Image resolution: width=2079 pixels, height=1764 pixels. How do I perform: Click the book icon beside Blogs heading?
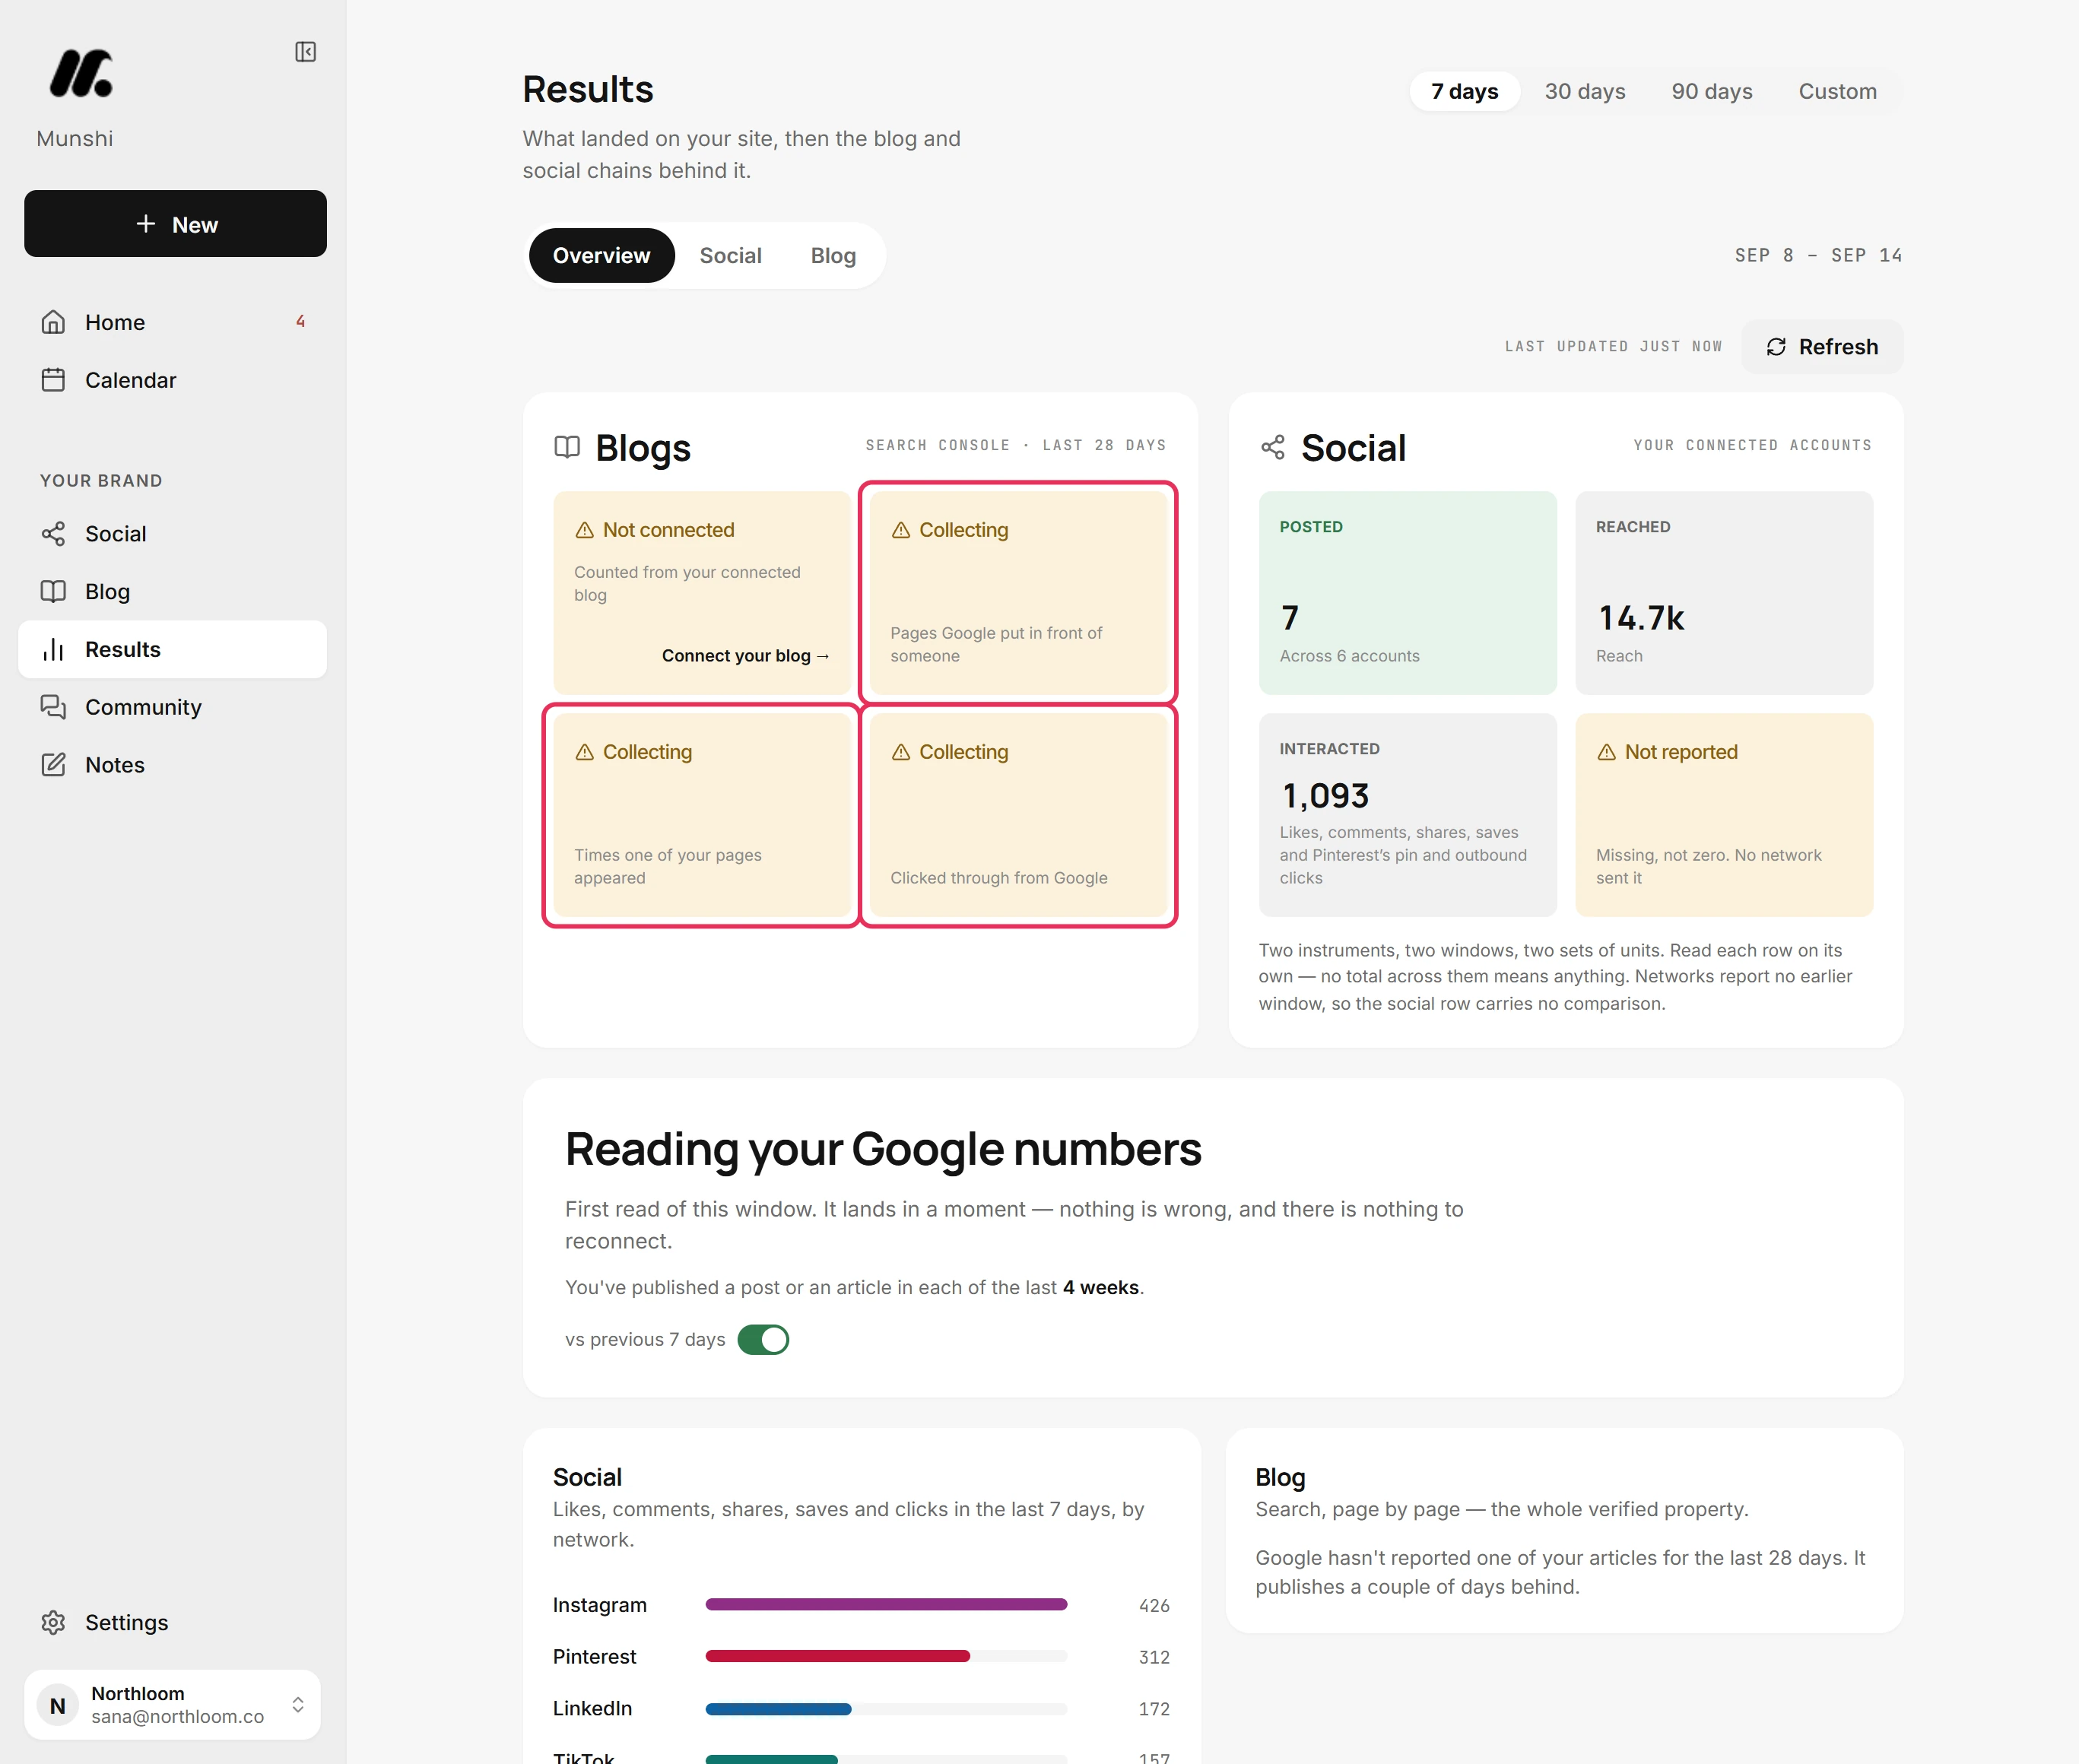567,447
